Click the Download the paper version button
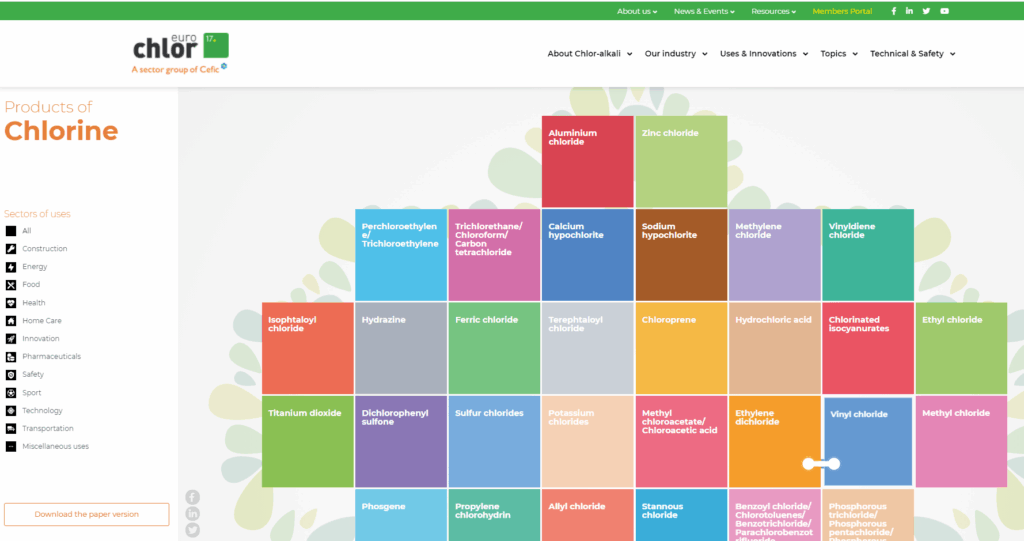Image resolution: width=1024 pixels, height=541 pixels. (x=86, y=514)
